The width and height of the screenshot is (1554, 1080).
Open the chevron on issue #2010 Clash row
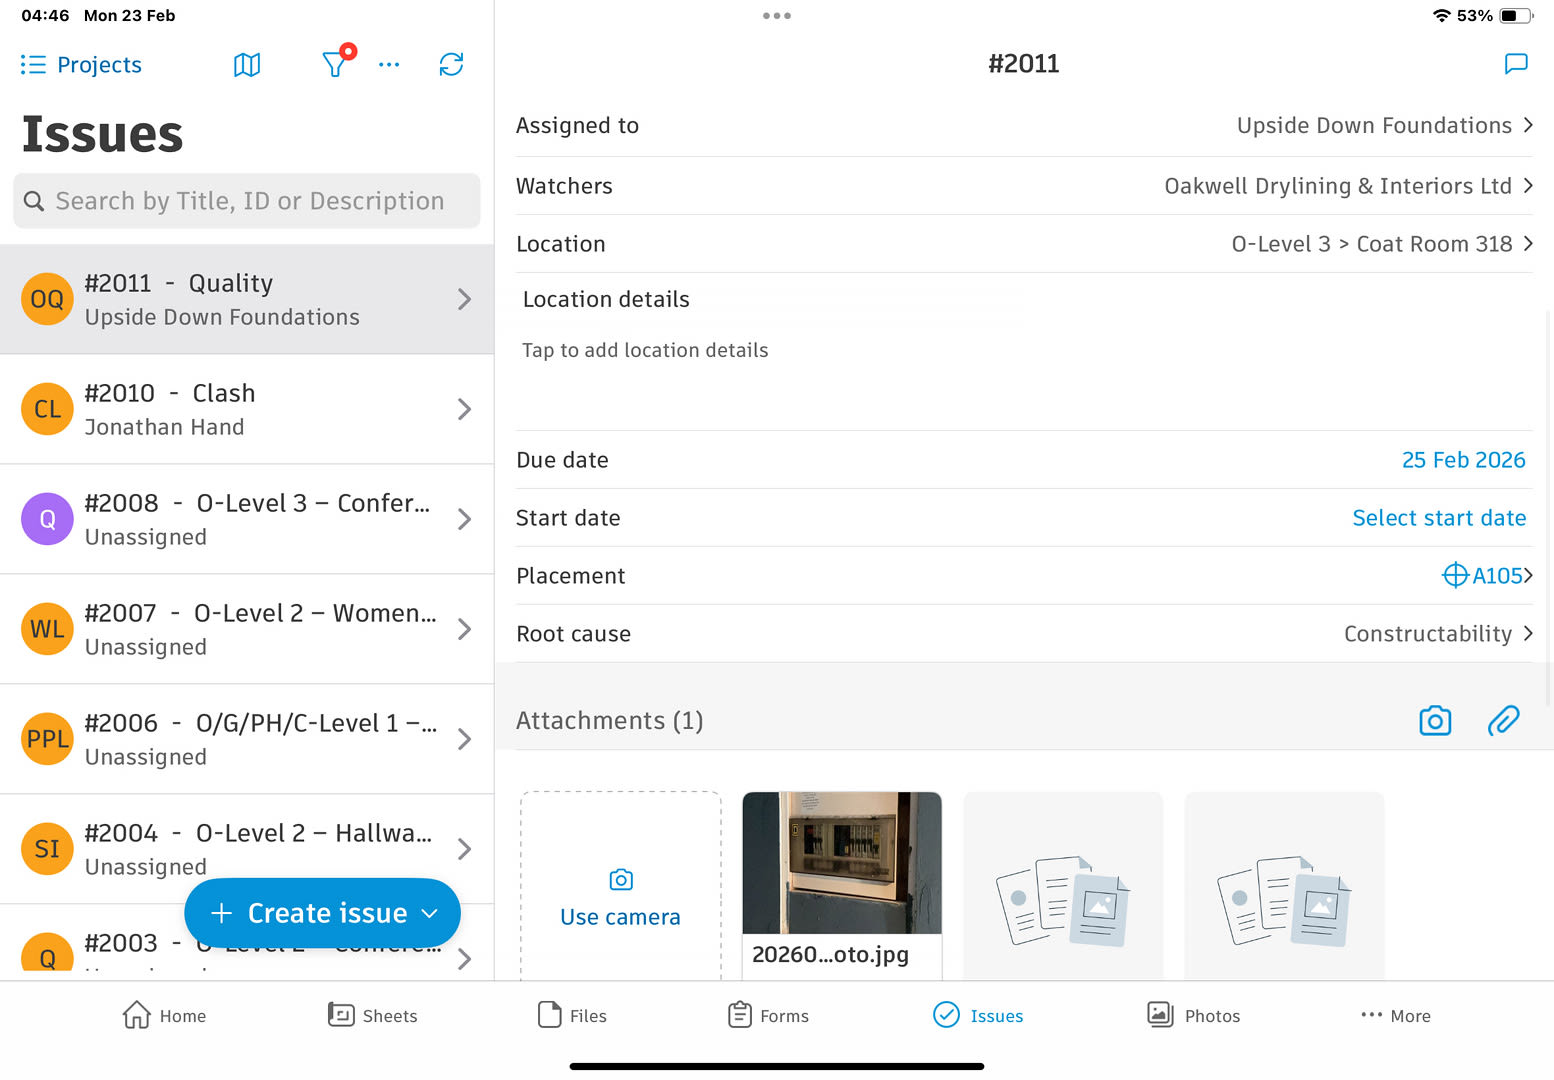[464, 409]
